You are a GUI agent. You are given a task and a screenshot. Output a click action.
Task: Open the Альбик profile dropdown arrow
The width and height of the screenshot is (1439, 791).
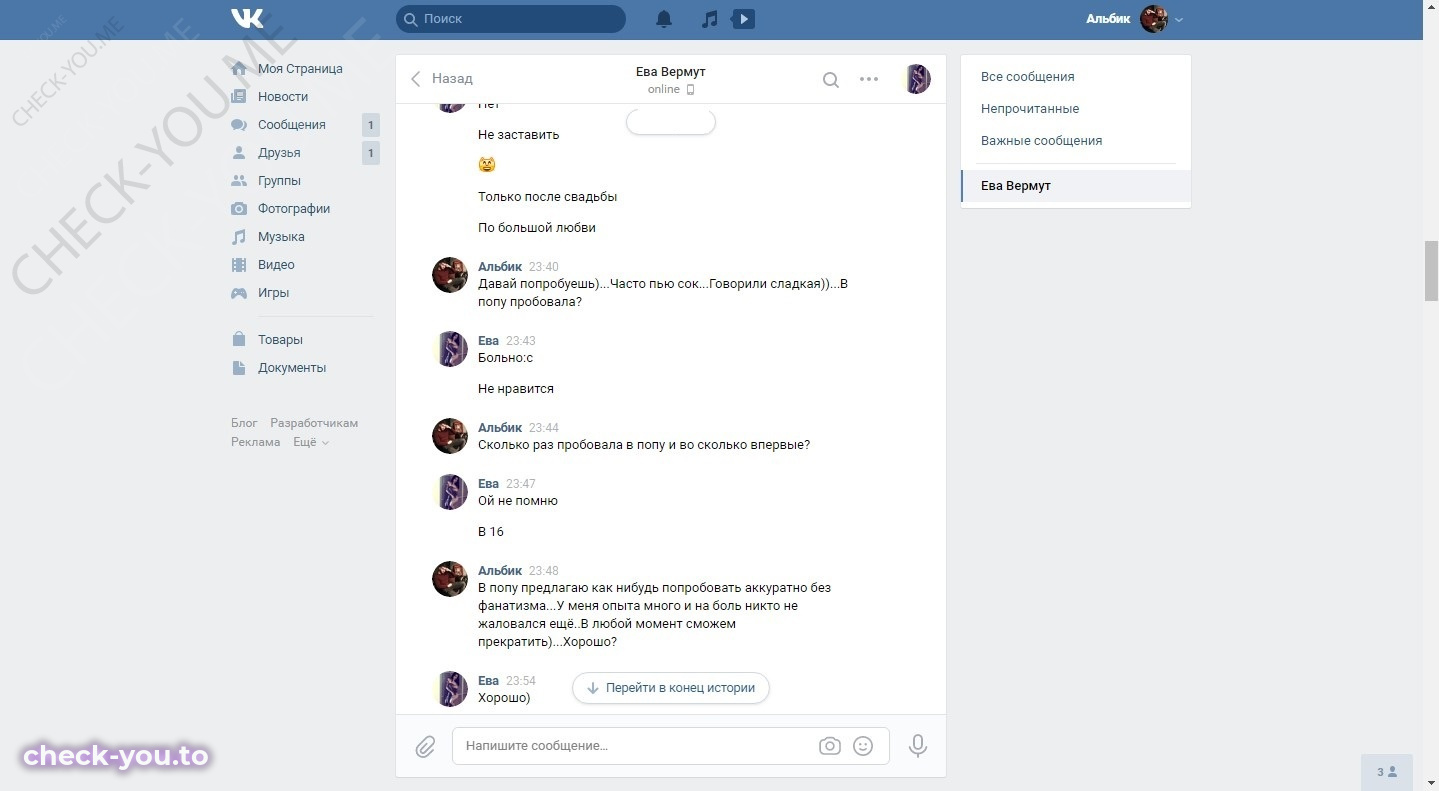pyautogui.click(x=1179, y=20)
